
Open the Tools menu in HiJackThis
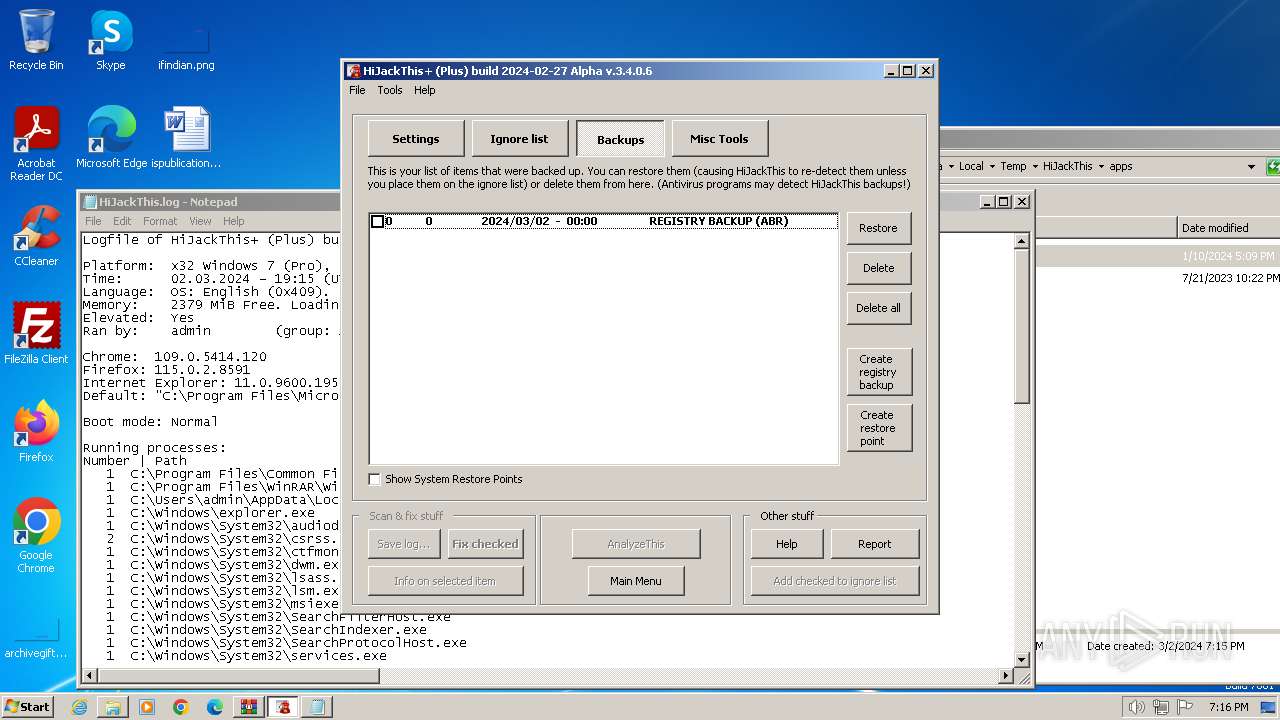(390, 90)
